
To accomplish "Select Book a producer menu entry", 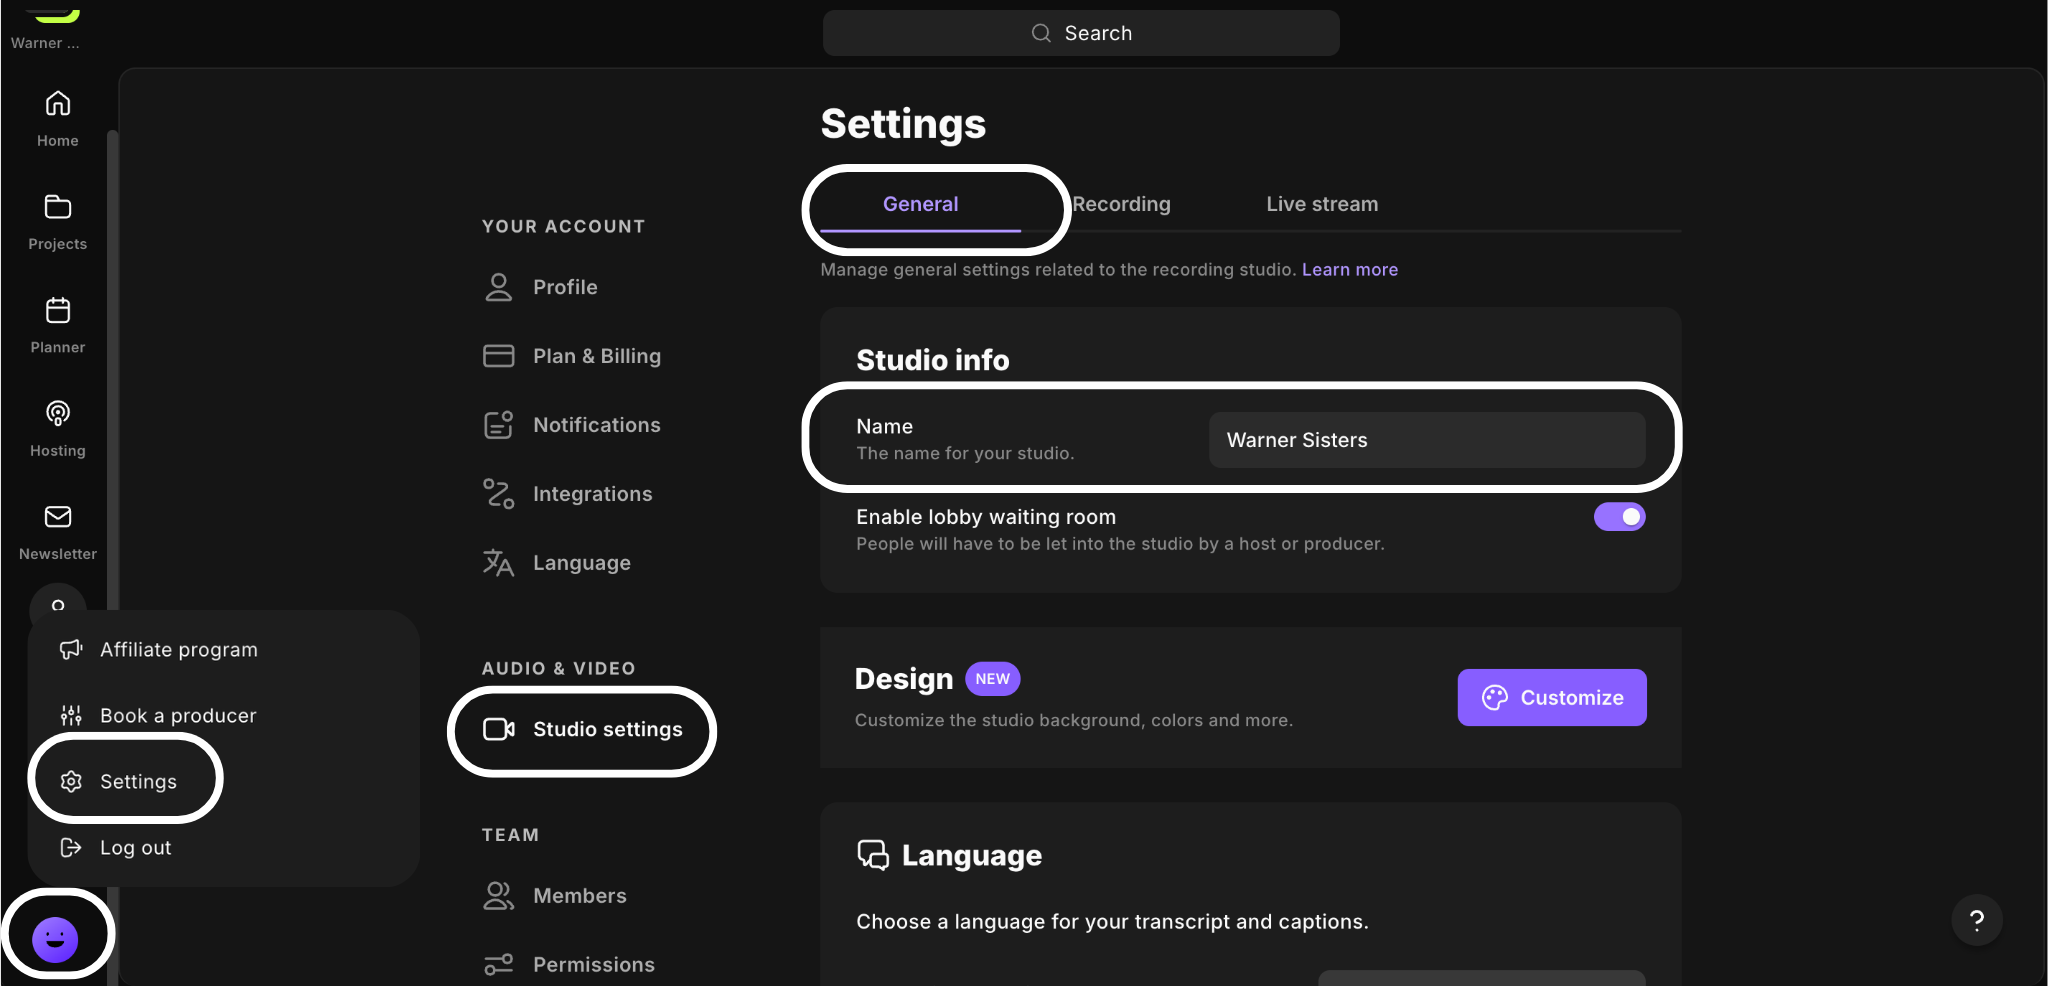I will coord(178,716).
